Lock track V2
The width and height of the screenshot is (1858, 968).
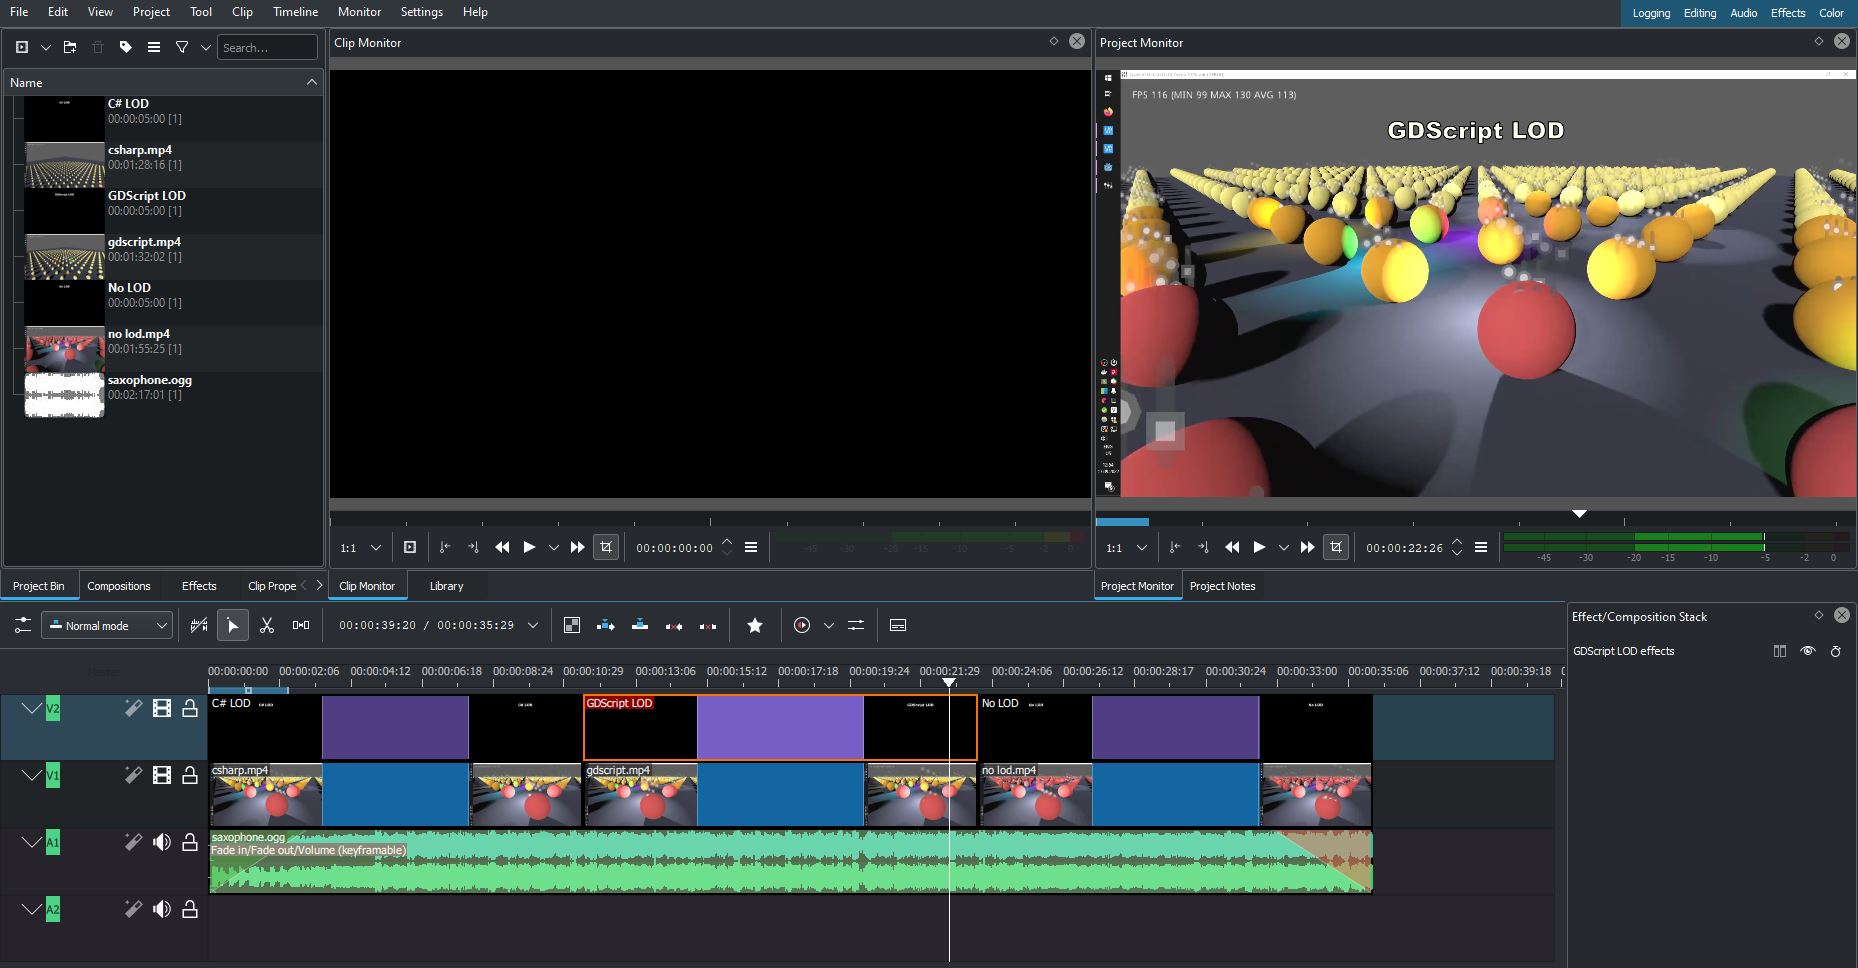point(190,708)
